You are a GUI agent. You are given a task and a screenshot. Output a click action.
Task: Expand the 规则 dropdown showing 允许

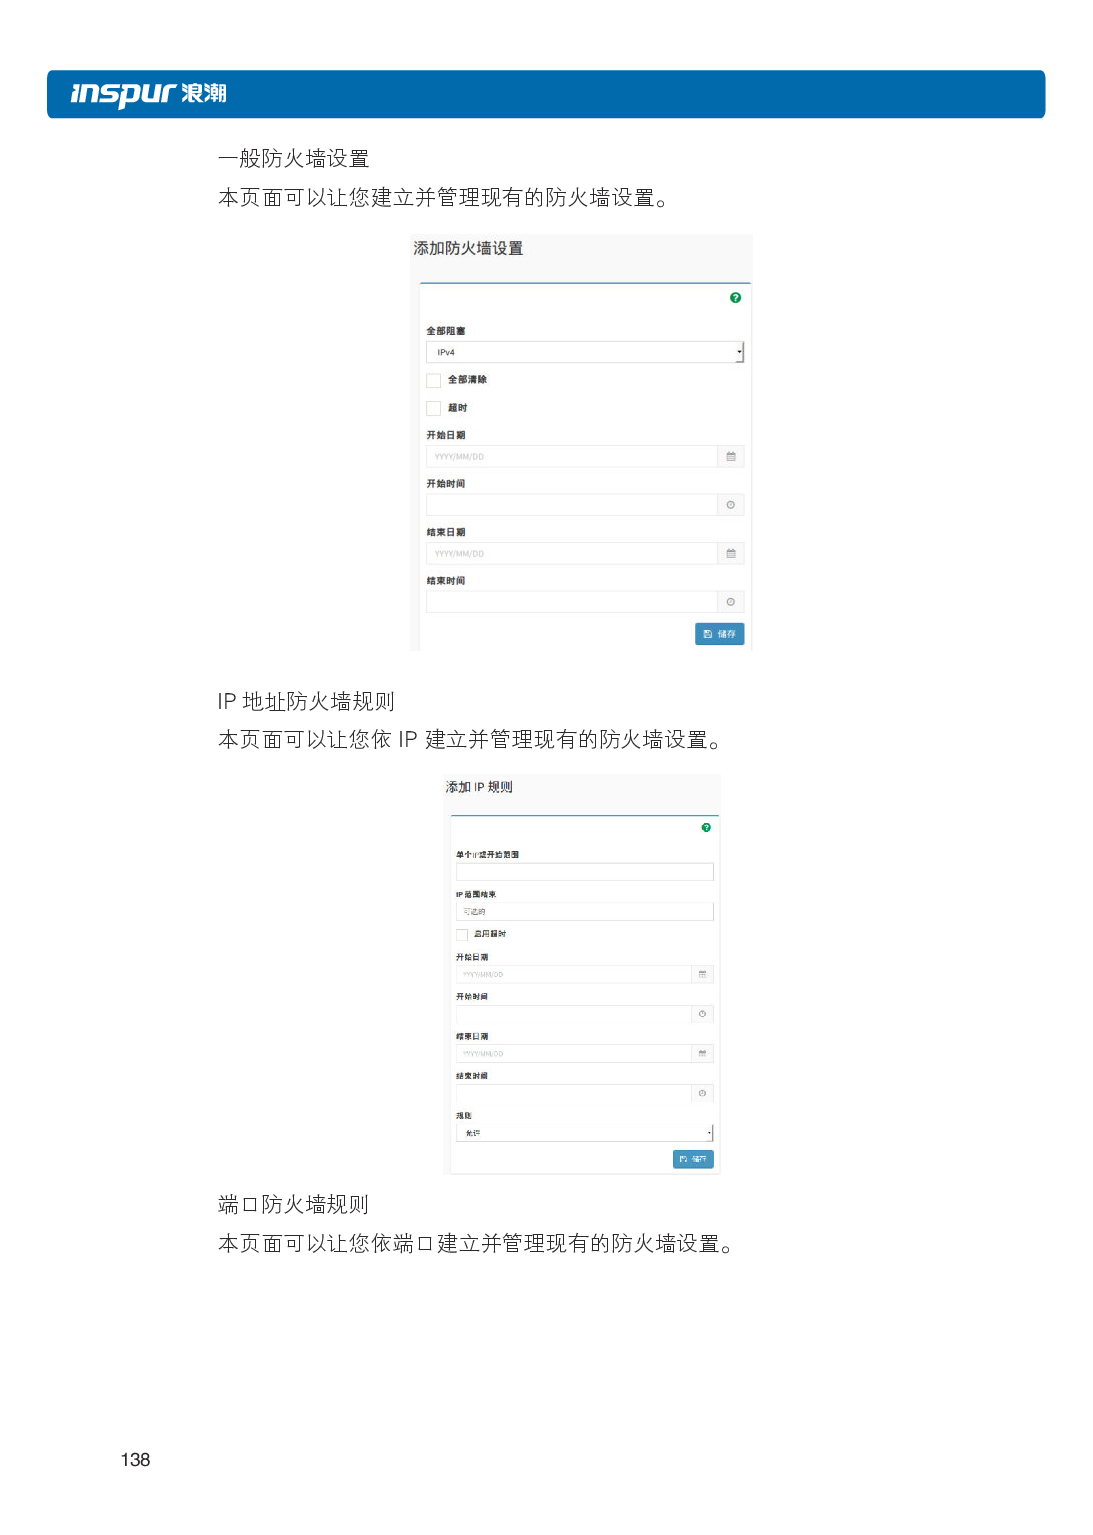click(585, 1133)
